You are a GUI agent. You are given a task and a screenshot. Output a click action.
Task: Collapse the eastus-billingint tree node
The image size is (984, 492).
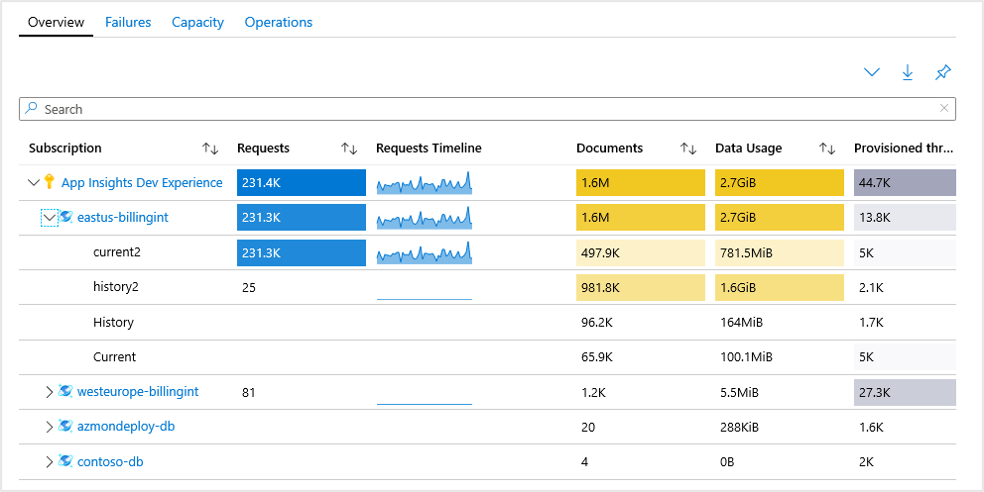(49, 217)
